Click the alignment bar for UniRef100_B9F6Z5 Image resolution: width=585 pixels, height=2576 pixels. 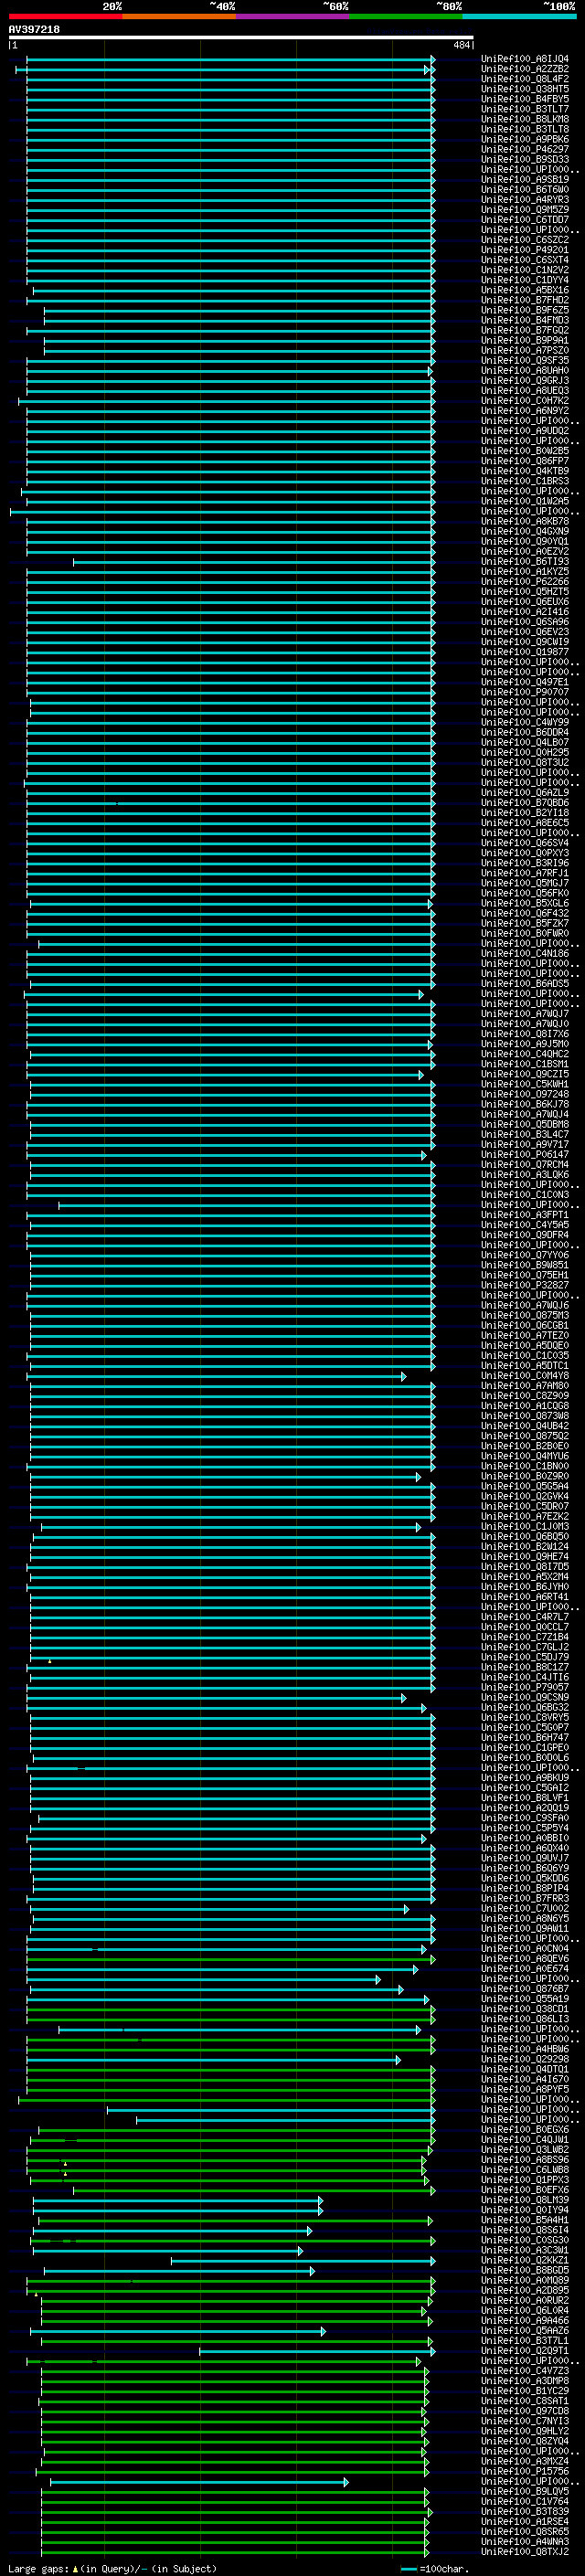pyautogui.click(x=240, y=311)
